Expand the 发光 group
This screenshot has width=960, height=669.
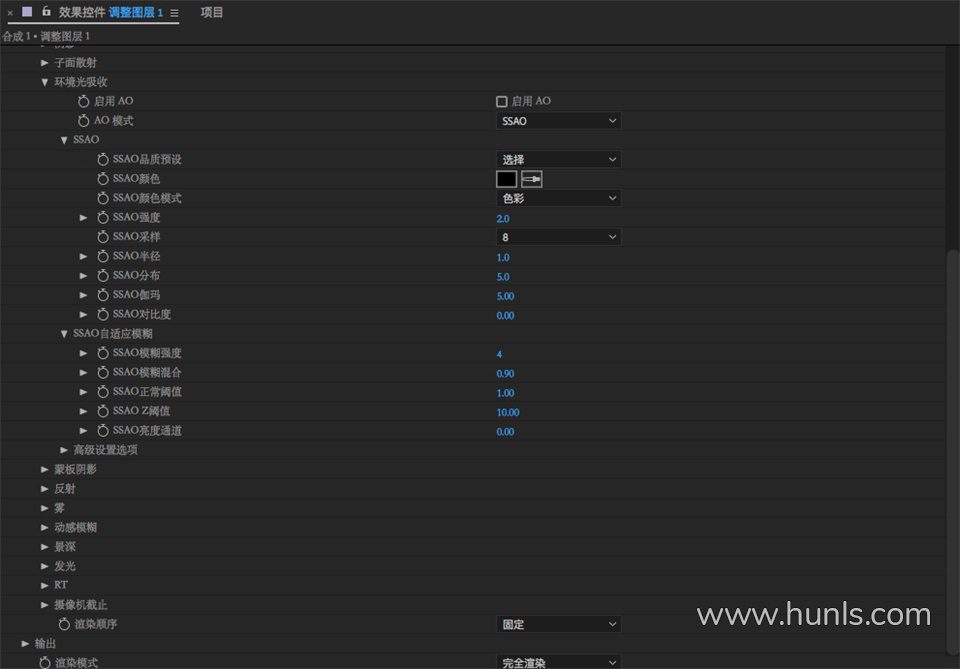pyautogui.click(x=45, y=566)
